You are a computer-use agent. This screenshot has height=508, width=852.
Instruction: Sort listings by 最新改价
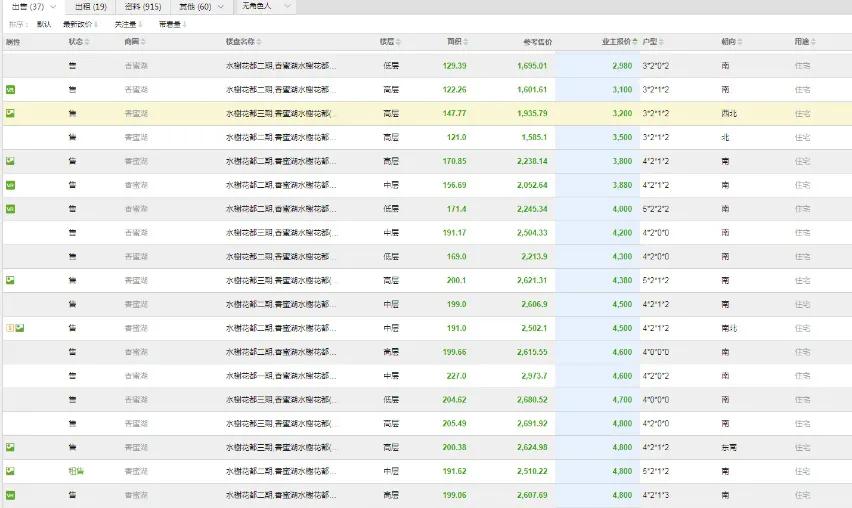click(80, 24)
